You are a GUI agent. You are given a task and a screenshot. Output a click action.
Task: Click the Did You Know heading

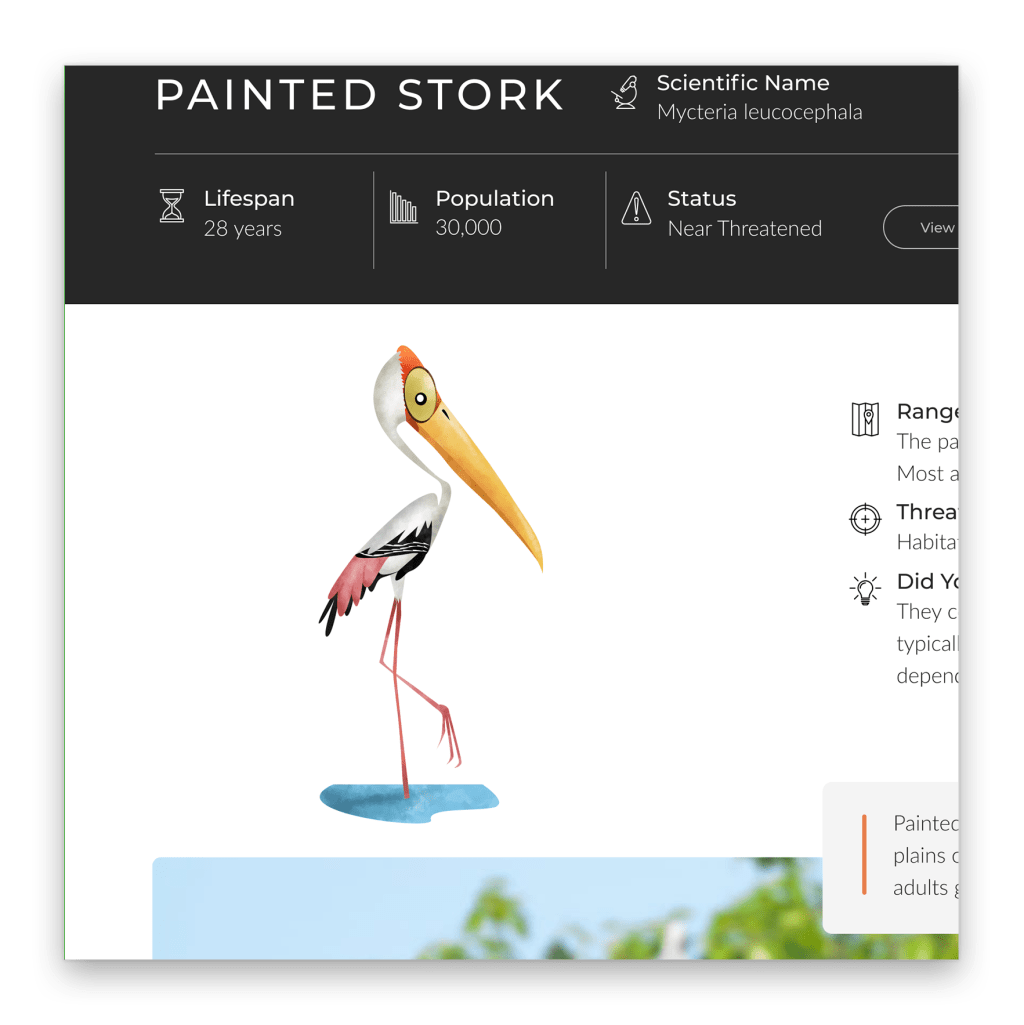tap(927, 581)
